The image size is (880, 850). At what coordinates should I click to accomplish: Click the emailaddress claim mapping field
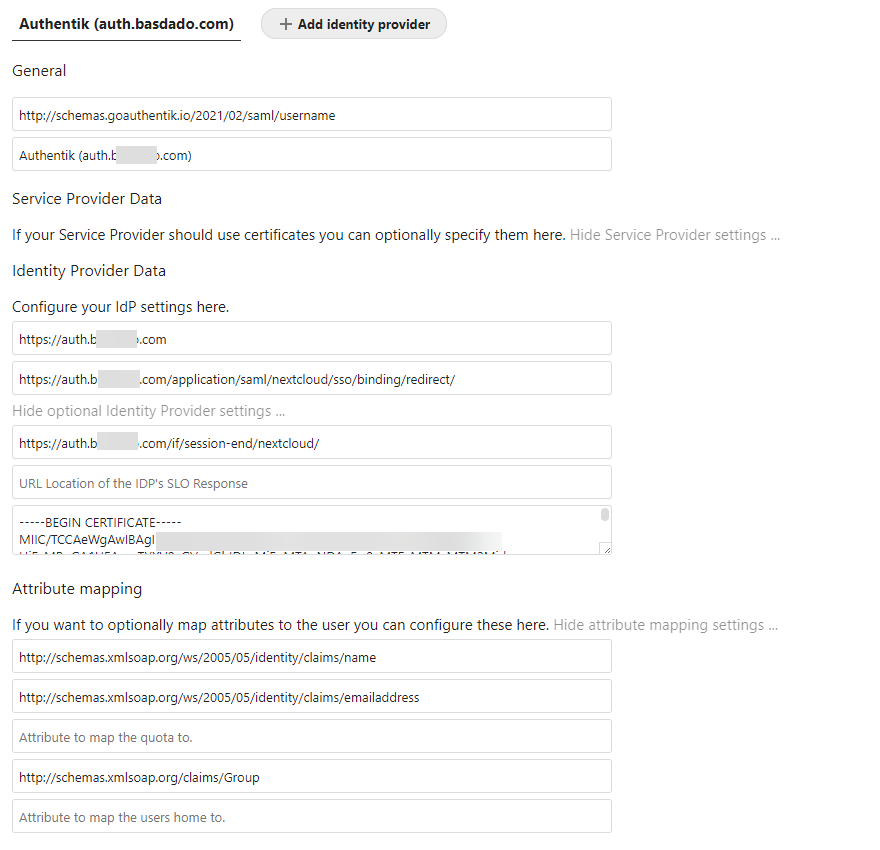click(x=310, y=697)
